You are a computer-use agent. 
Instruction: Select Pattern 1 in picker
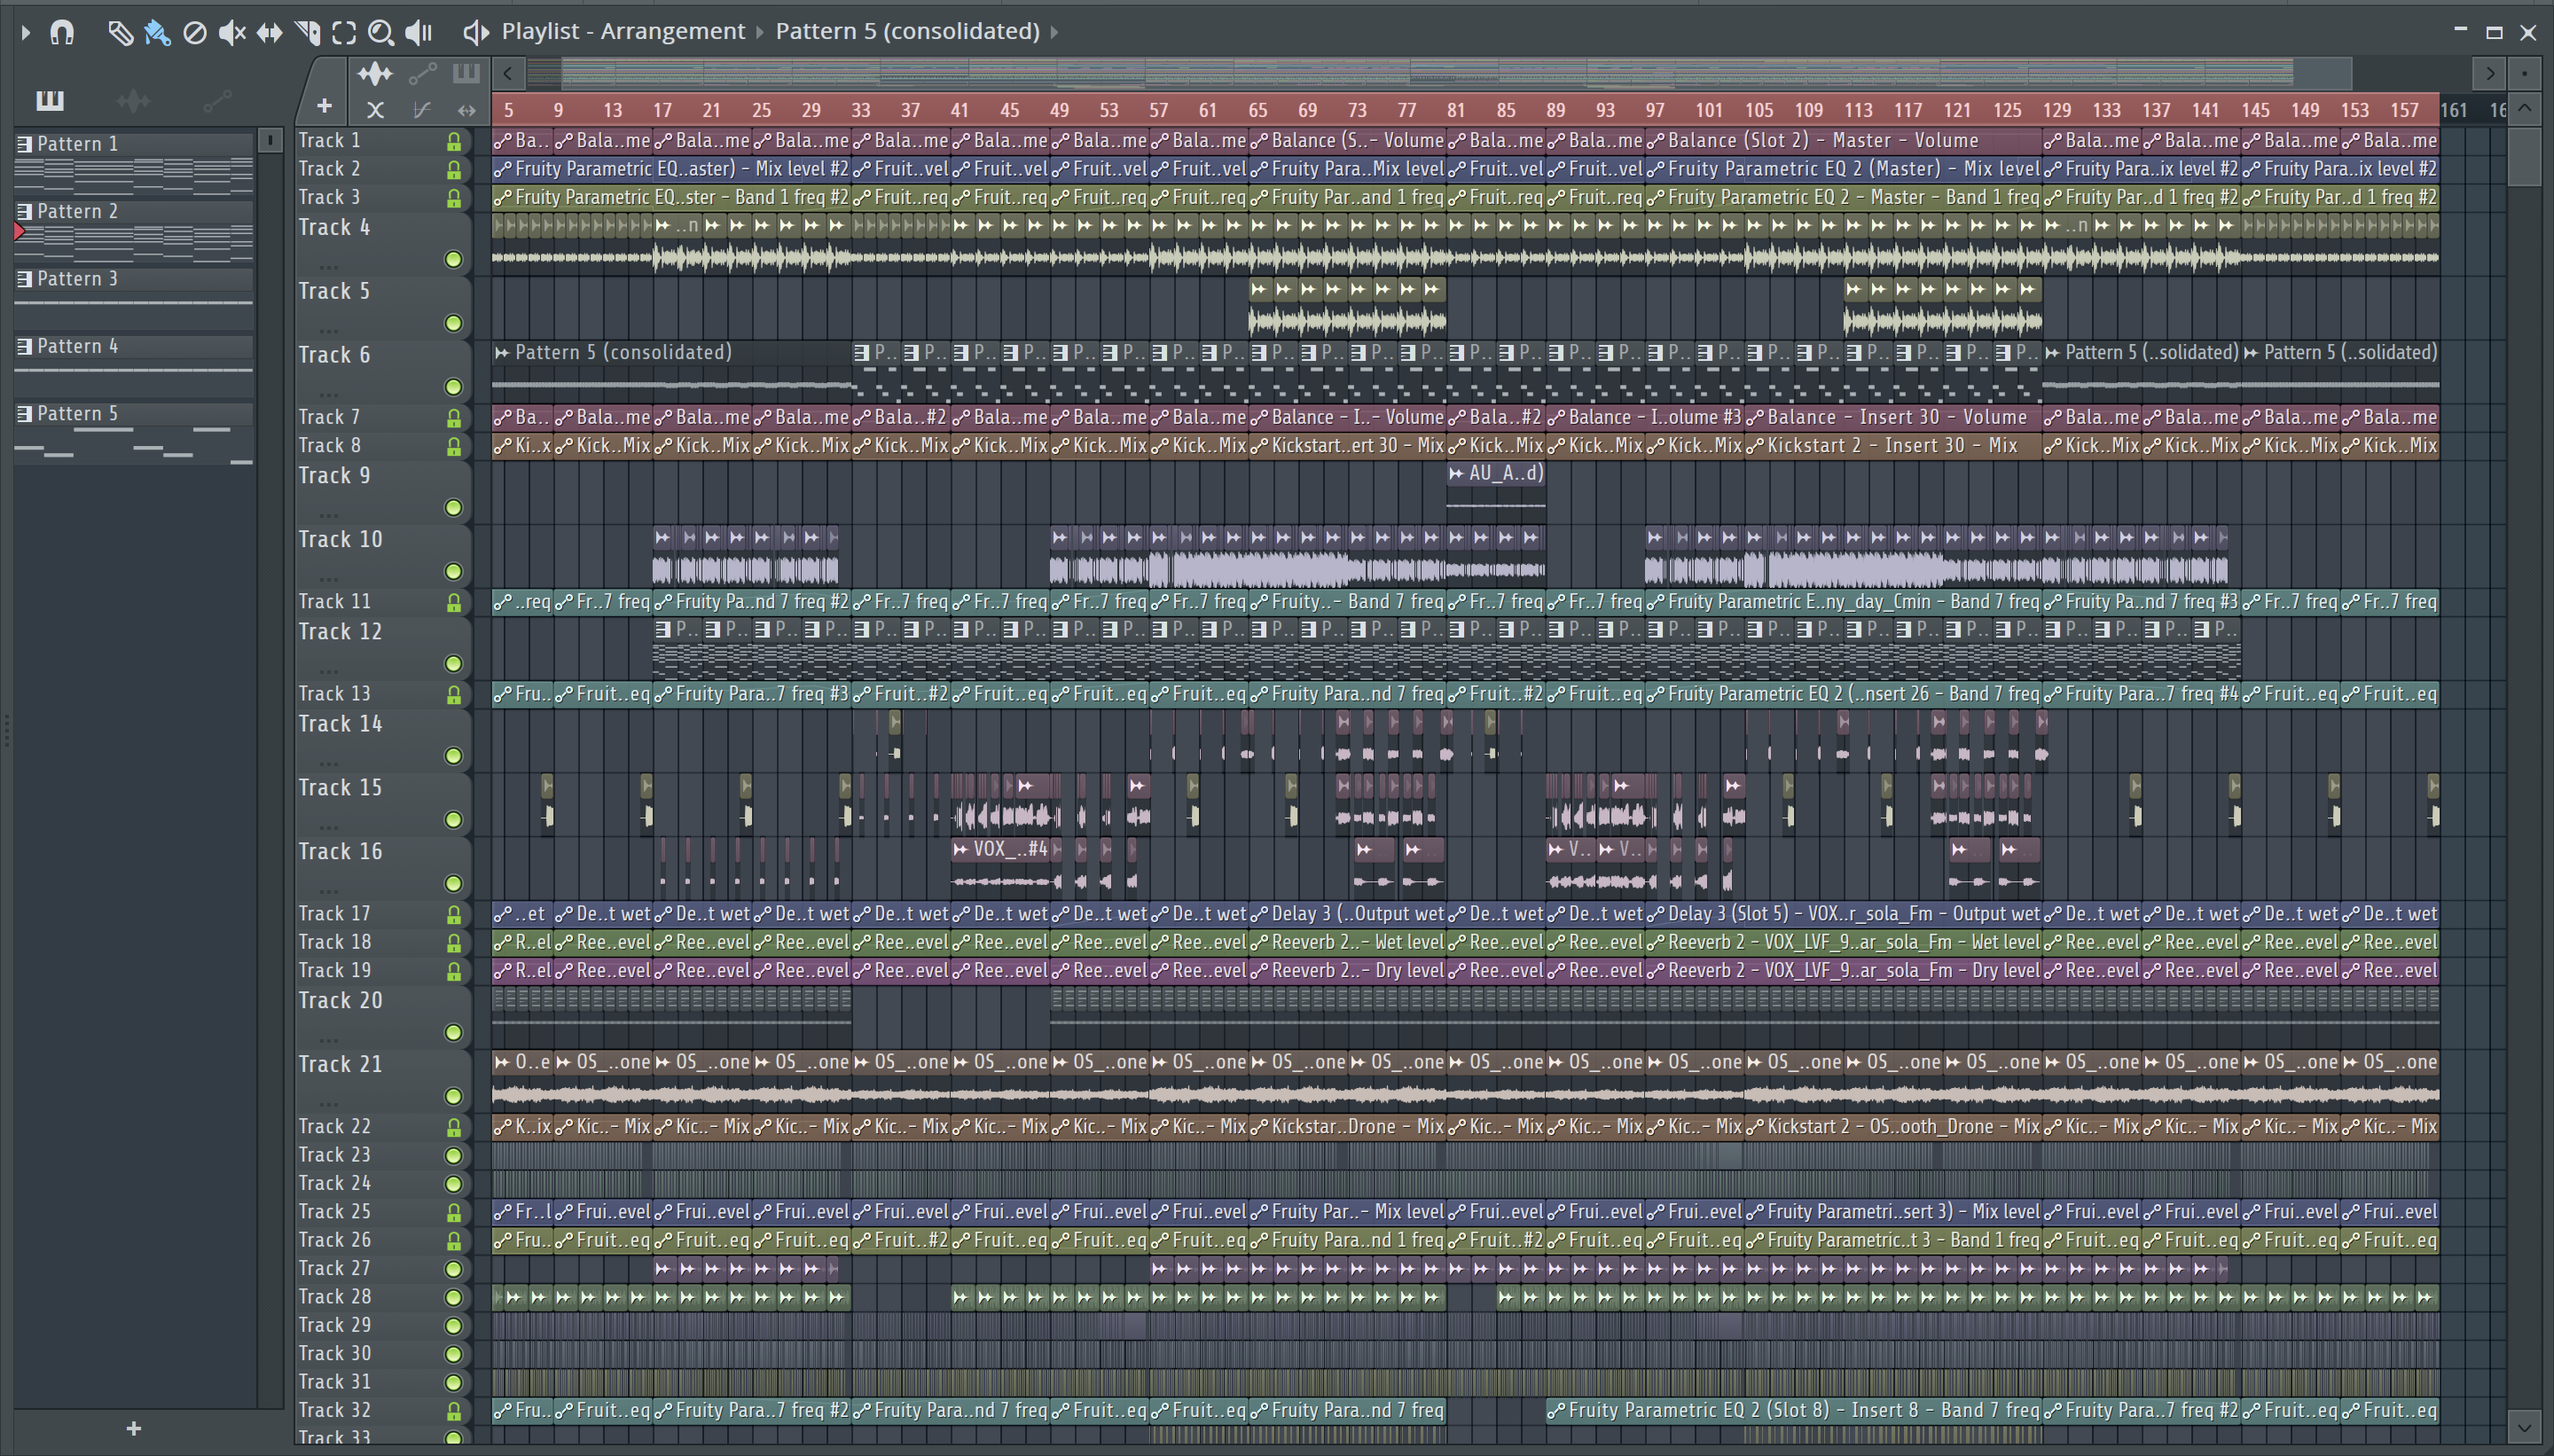134,144
